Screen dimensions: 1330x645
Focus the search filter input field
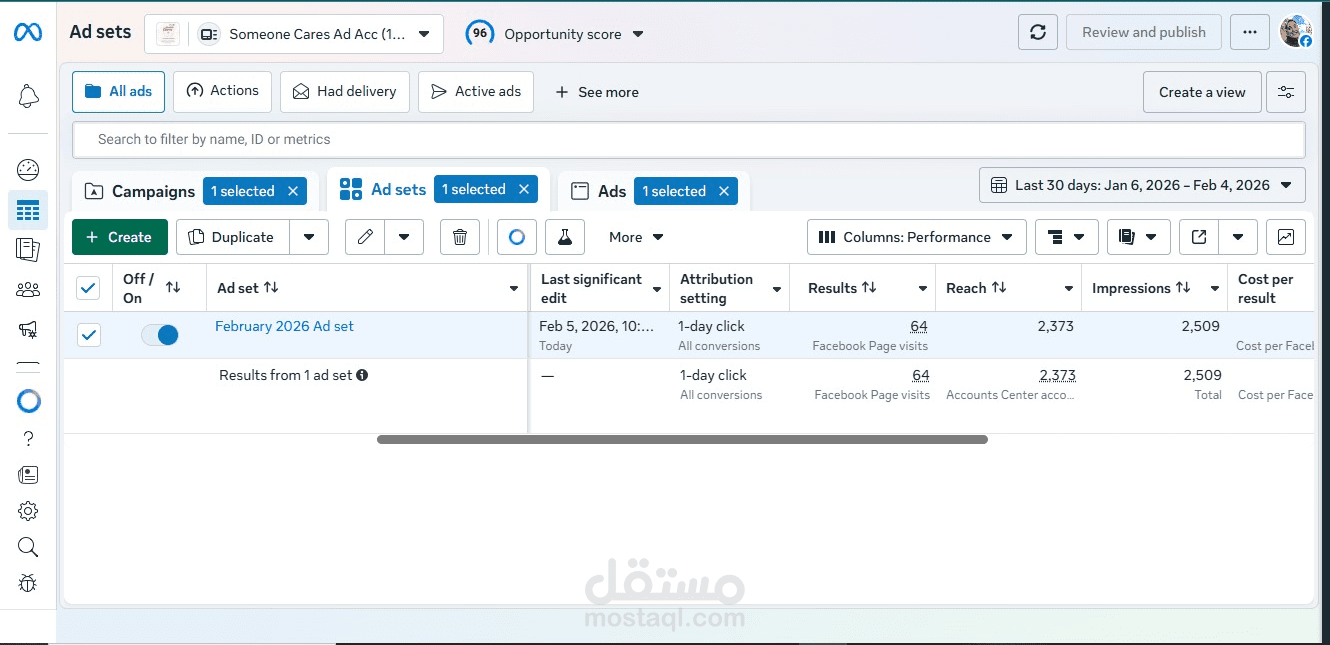(689, 139)
